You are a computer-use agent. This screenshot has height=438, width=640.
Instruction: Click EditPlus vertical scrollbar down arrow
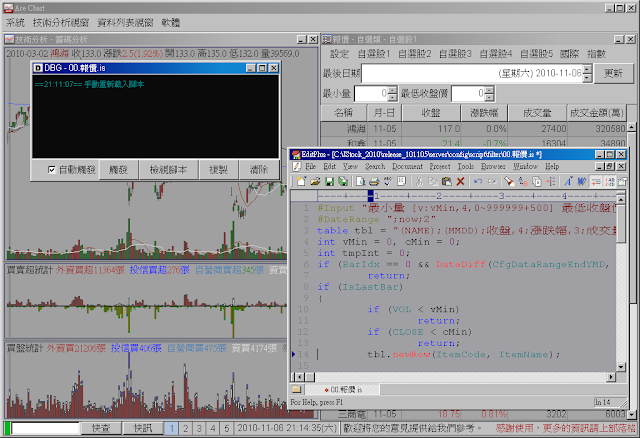tap(621, 367)
